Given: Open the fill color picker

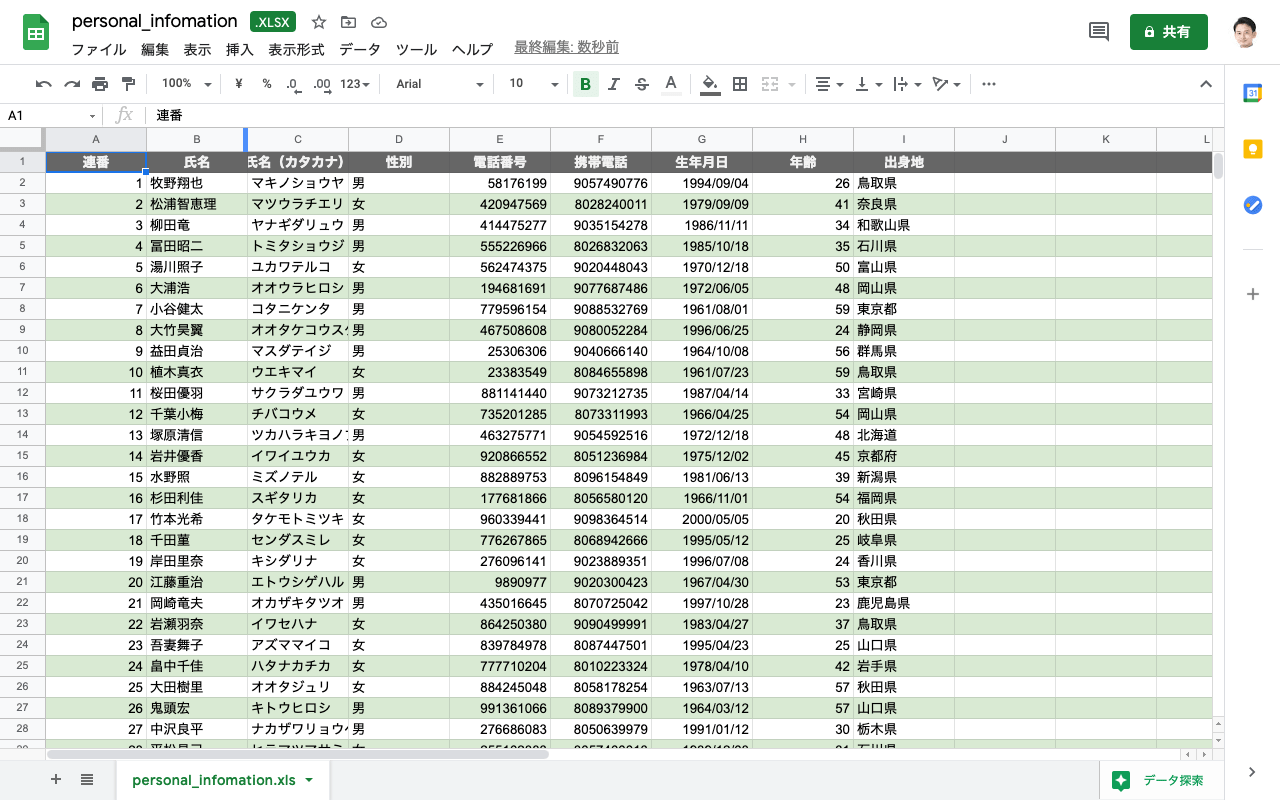Looking at the screenshot, I should click(x=710, y=84).
